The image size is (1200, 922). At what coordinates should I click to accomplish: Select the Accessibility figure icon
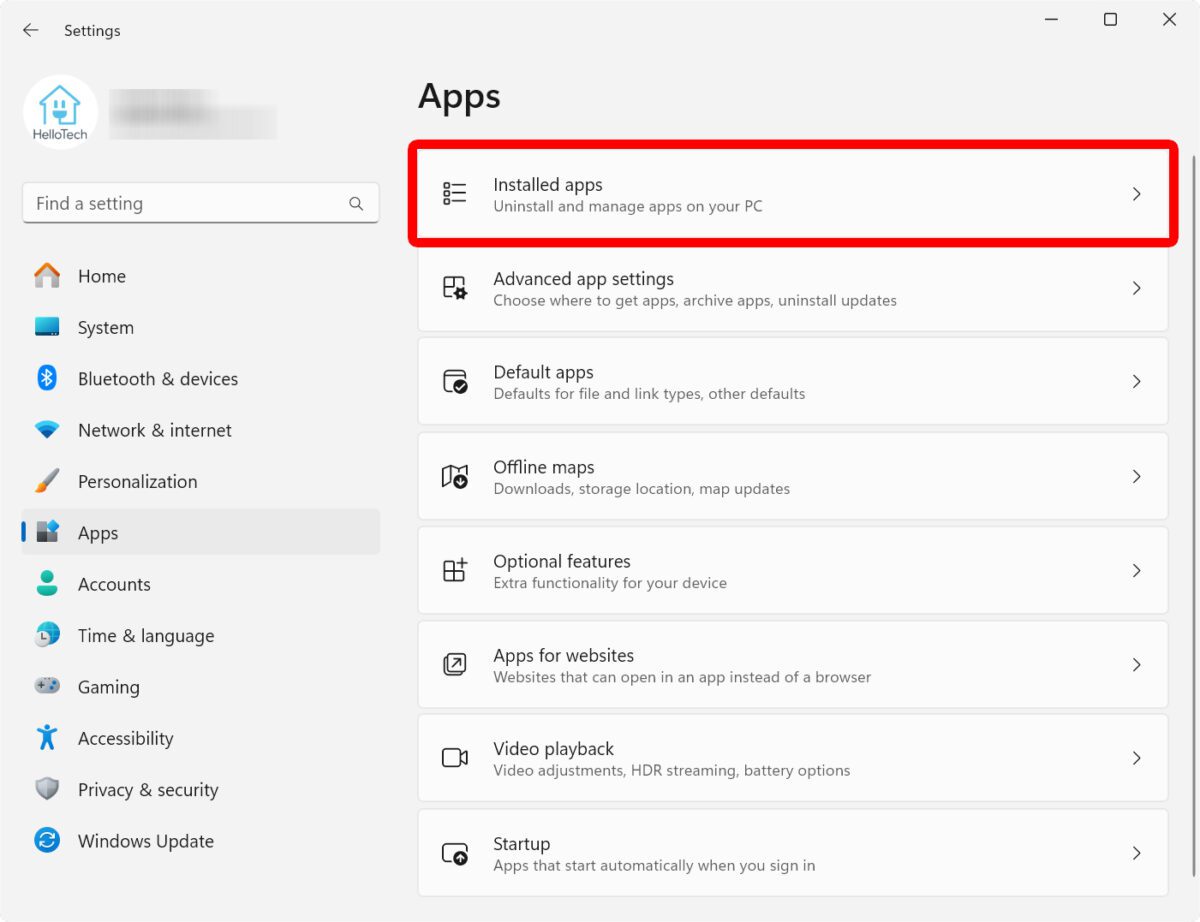pyautogui.click(x=47, y=738)
